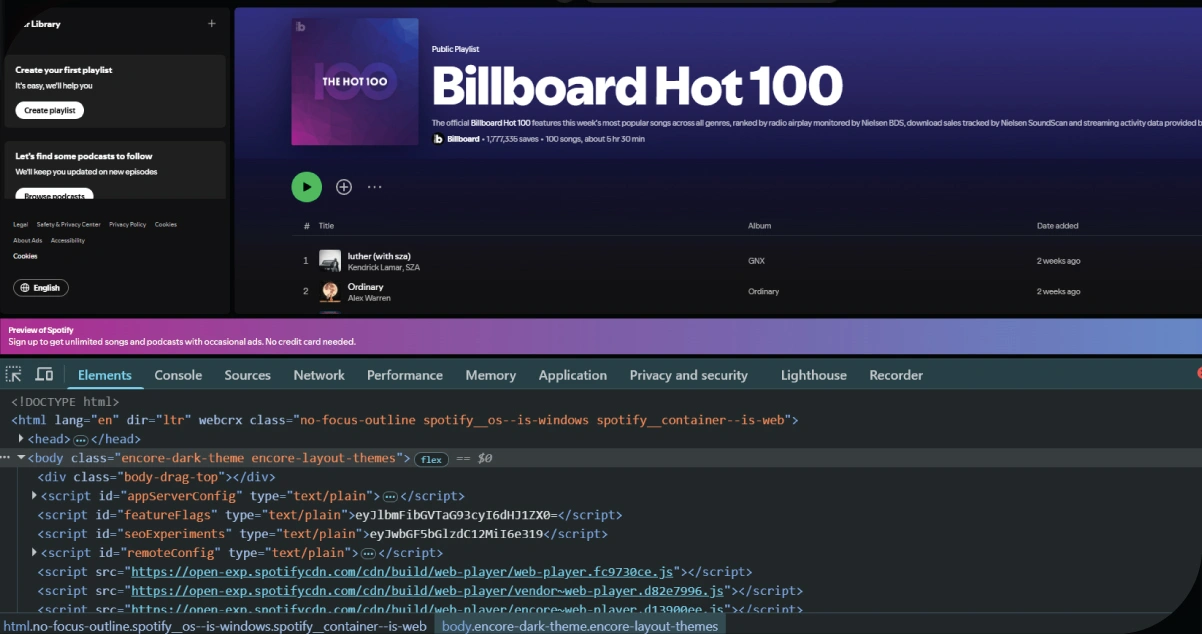Select the inspect element cursor icon in DevTools
This screenshot has height=634, width=1202.
click(14, 374)
